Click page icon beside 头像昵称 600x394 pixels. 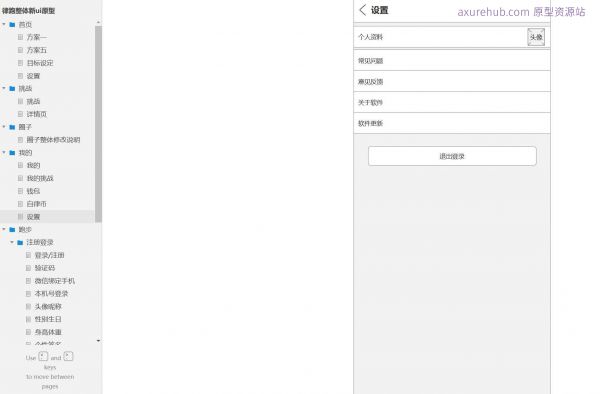[28, 306]
